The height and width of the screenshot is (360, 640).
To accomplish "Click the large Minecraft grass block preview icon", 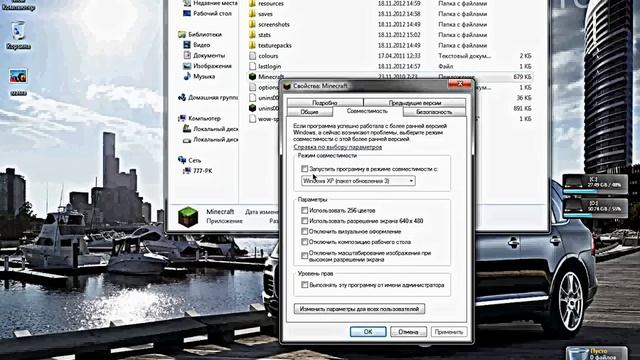I will pos(188,216).
